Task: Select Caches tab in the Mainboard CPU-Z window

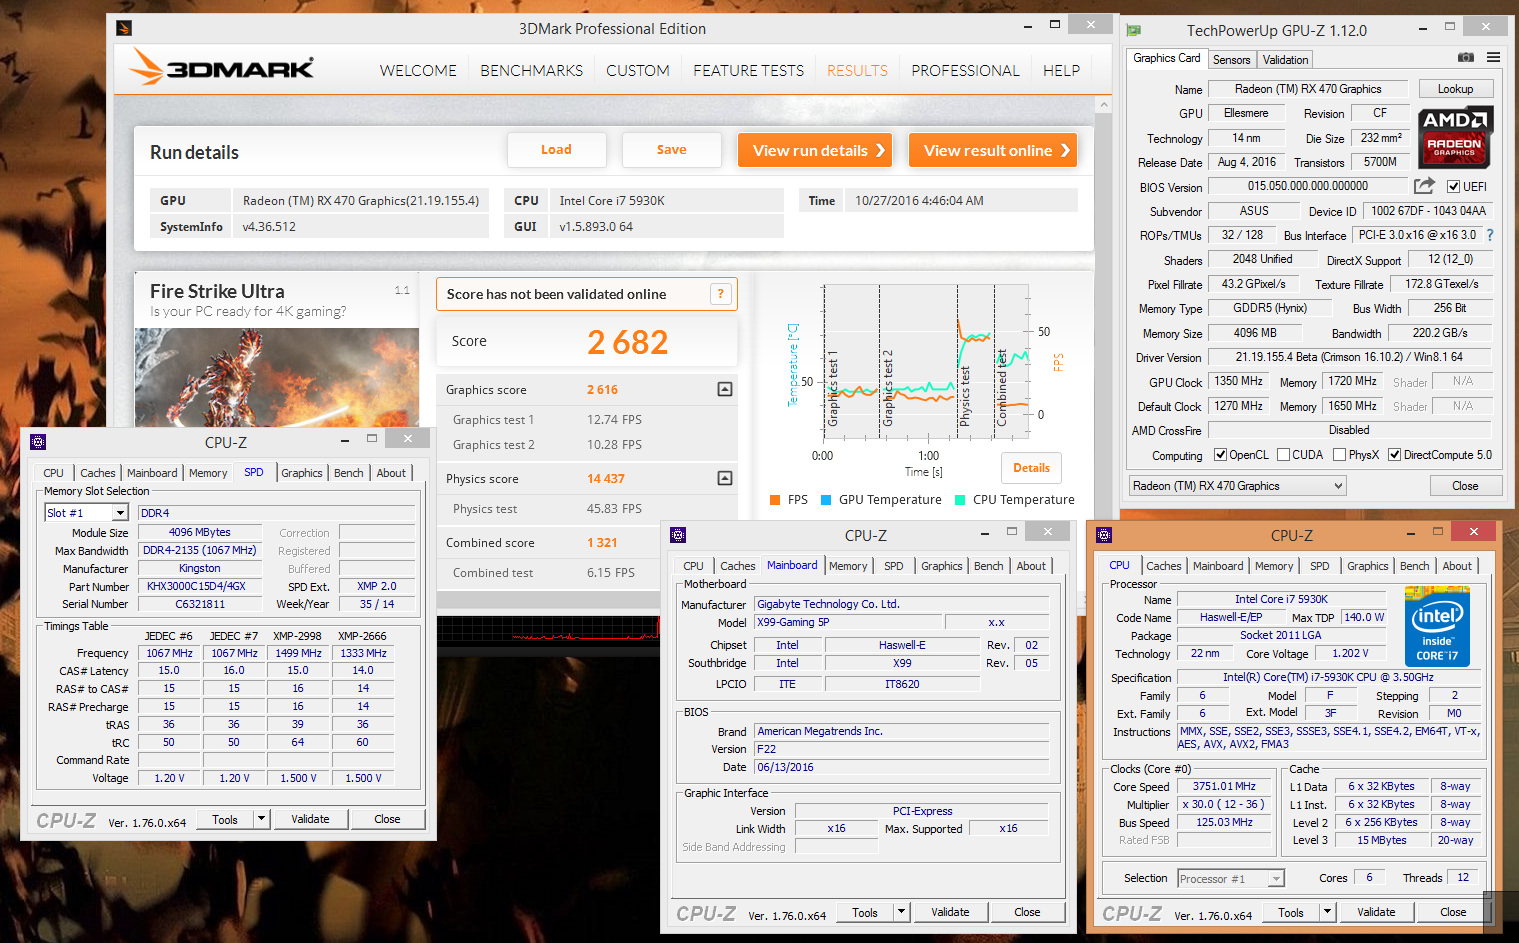Action: (x=737, y=566)
